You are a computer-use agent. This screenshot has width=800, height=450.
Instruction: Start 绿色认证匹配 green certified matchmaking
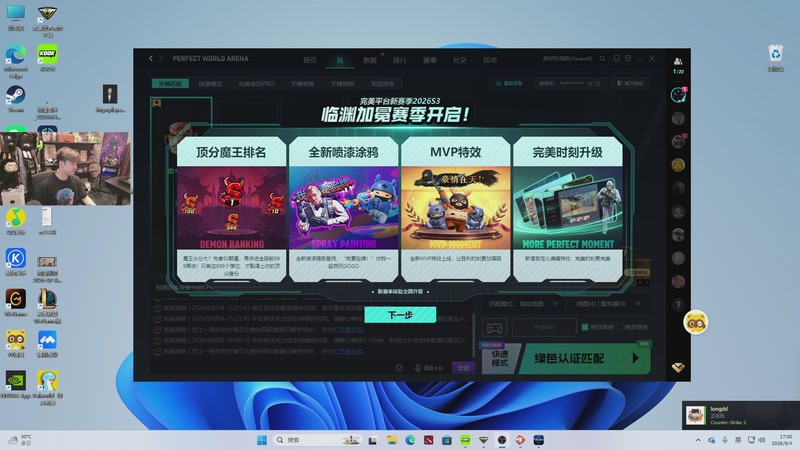point(584,359)
